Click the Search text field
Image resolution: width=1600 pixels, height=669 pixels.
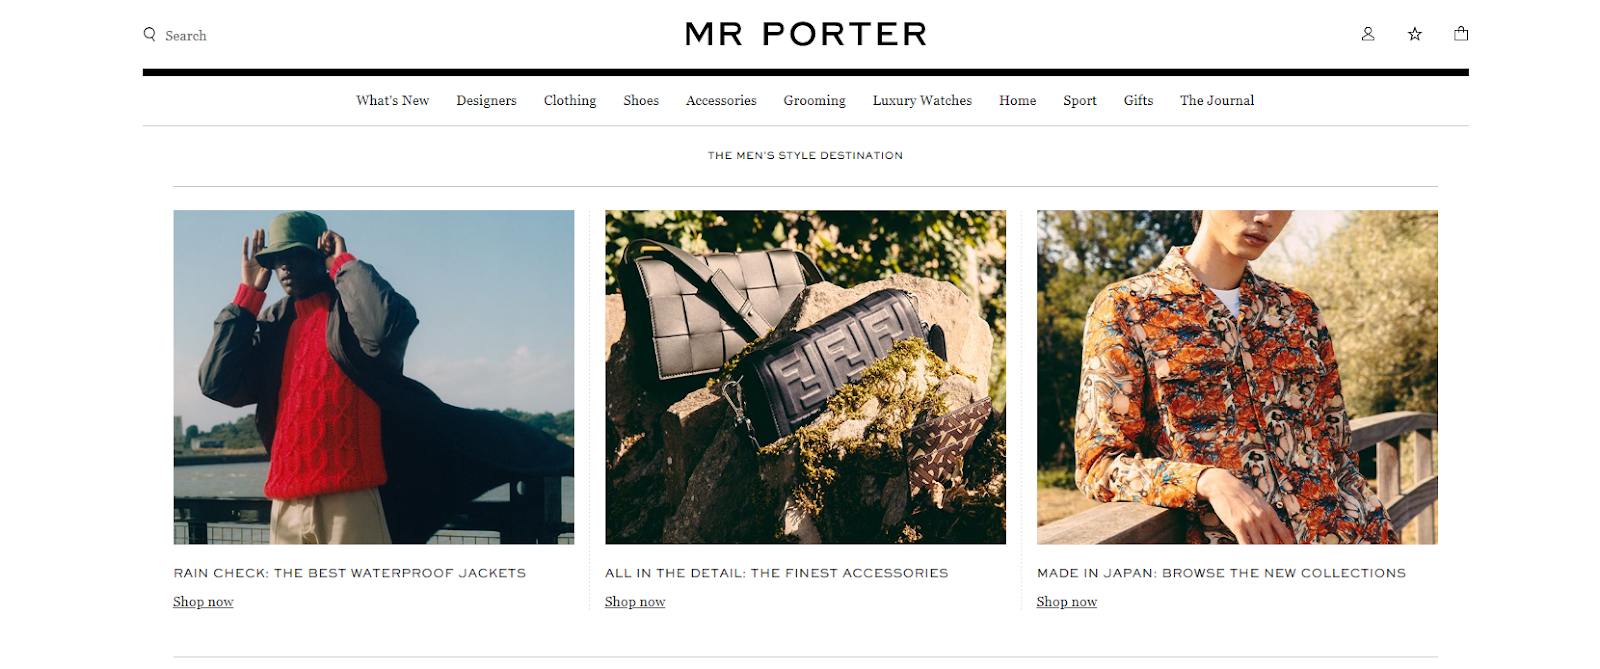coord(186,35)
